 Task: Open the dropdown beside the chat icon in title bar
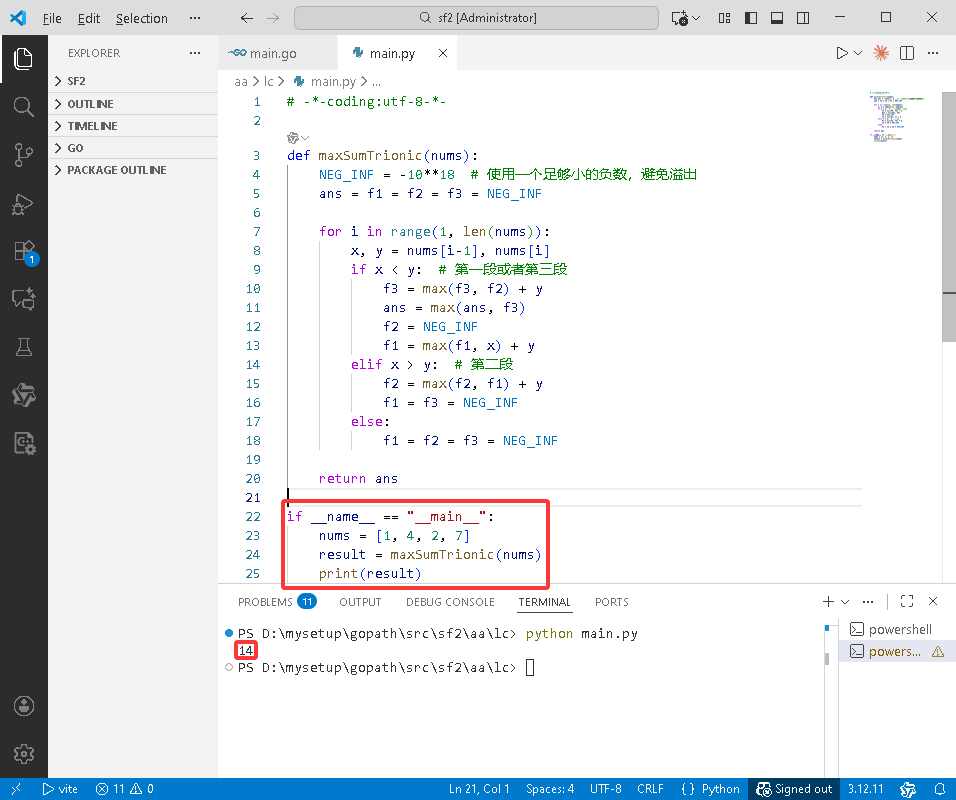(696, 18)
